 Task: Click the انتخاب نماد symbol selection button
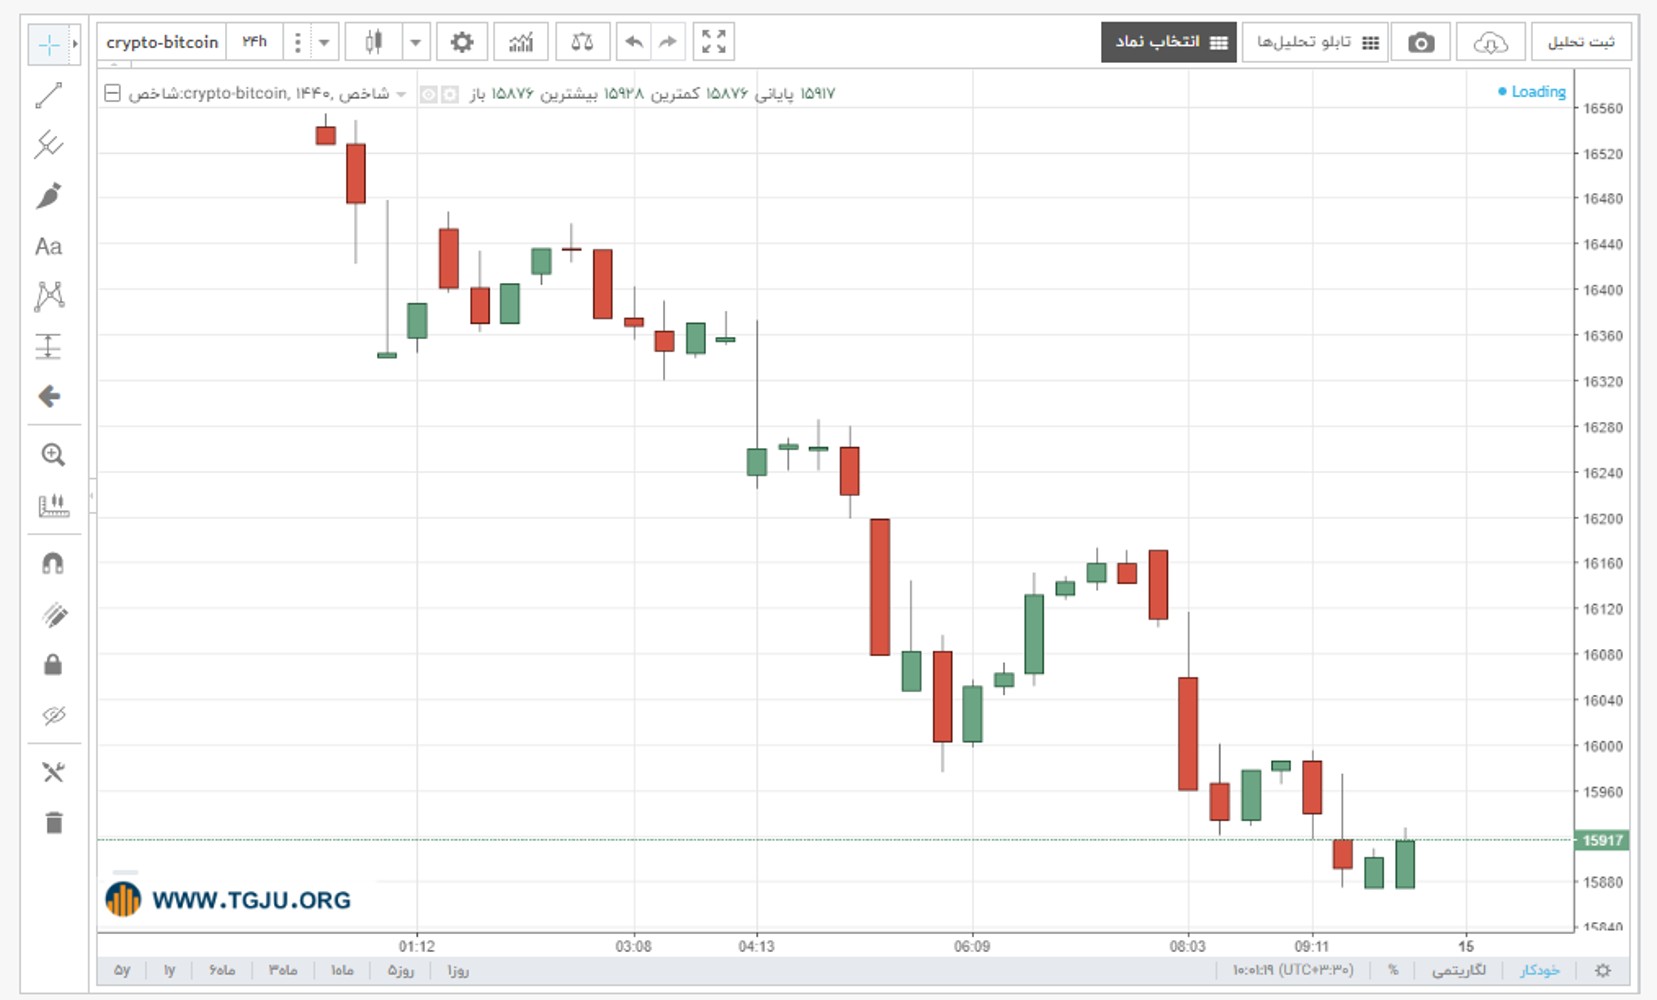pyautogui.click(x=1169, y=42)
